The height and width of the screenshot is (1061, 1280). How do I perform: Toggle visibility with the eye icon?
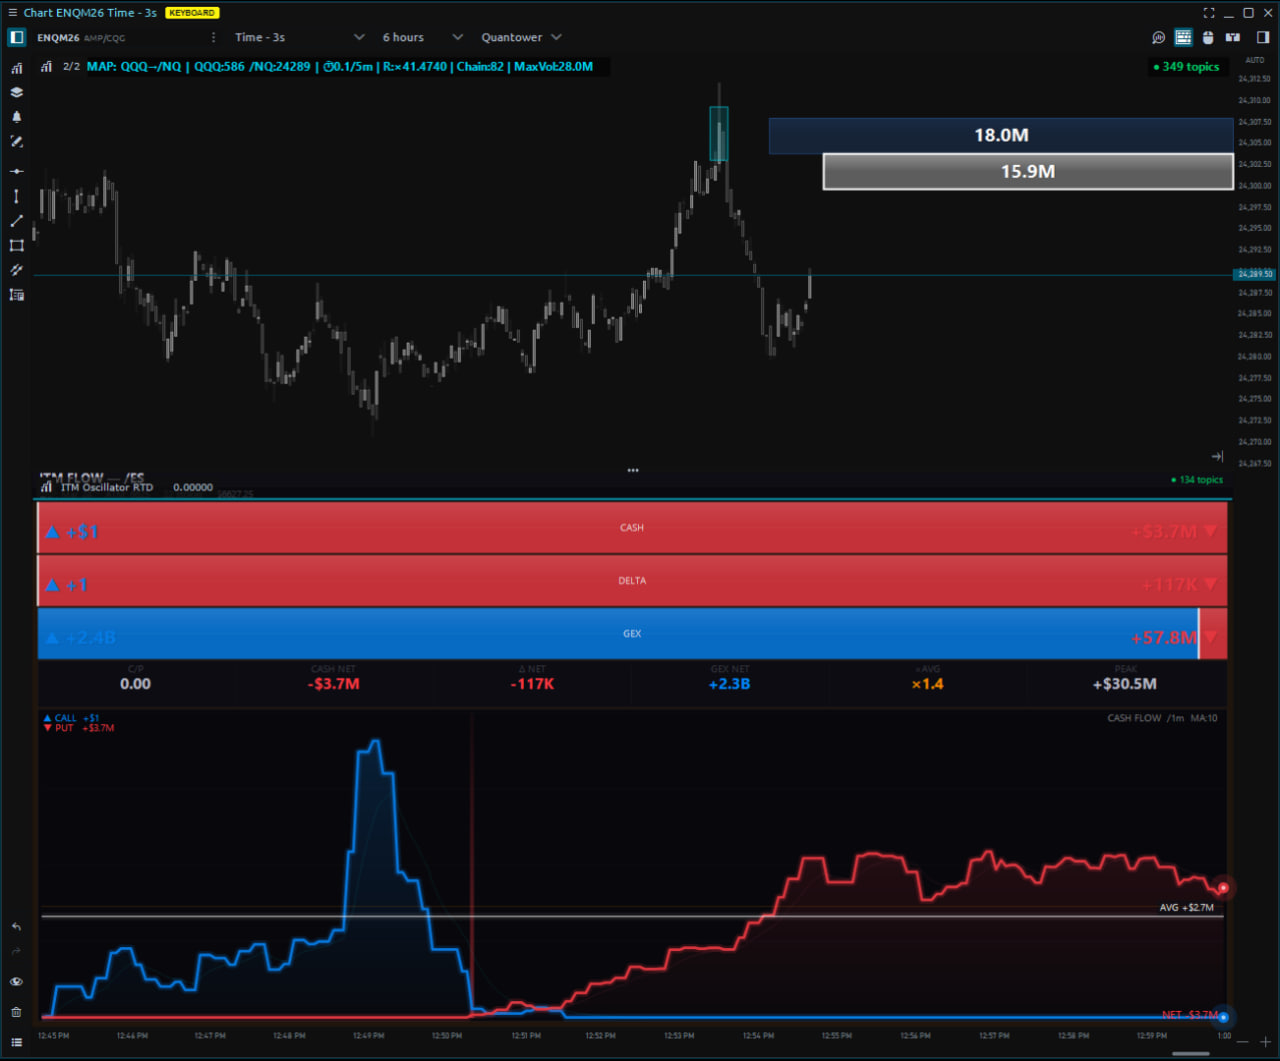16,982
